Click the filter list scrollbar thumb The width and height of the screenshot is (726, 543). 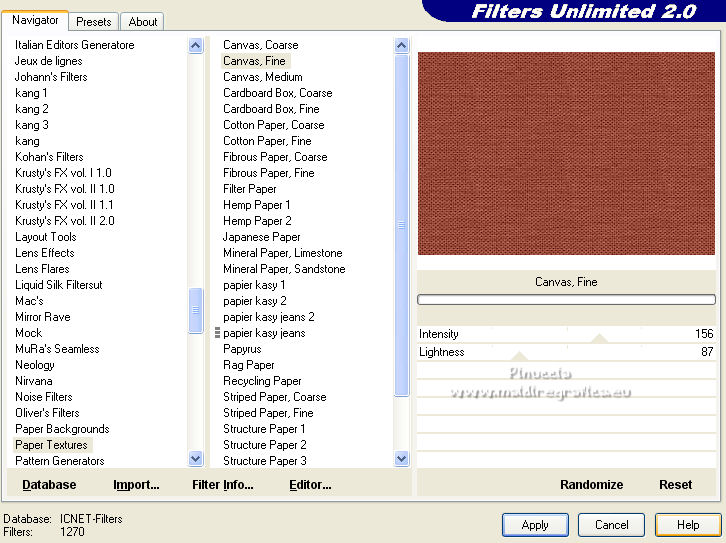pos(401,225)
